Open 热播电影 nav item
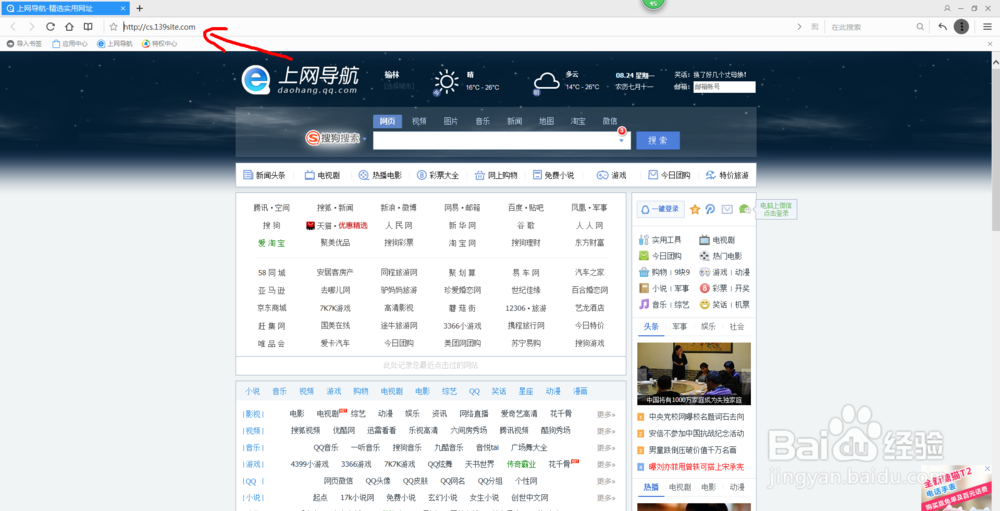 380,175
